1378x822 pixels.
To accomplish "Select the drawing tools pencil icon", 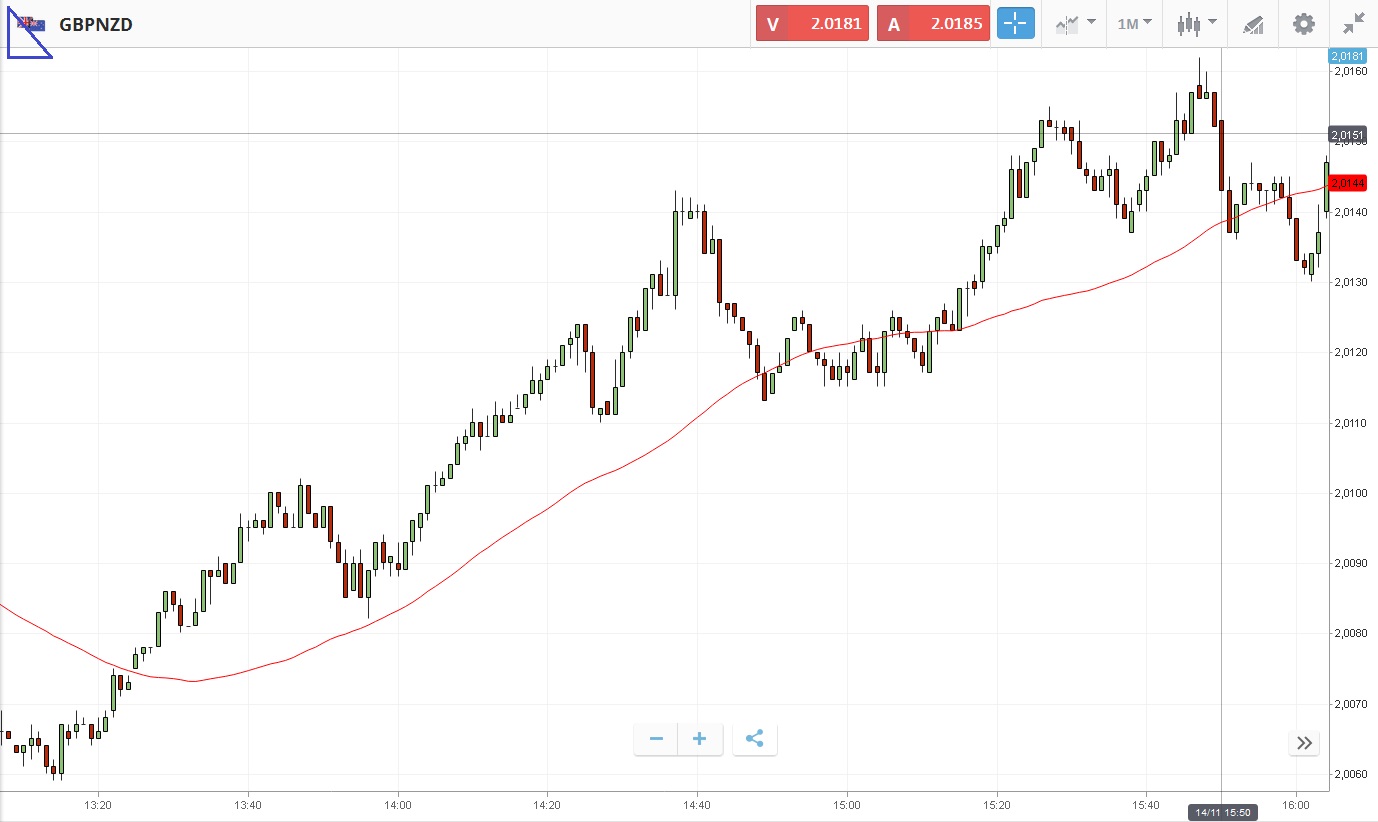I will tap(1253, 24).
